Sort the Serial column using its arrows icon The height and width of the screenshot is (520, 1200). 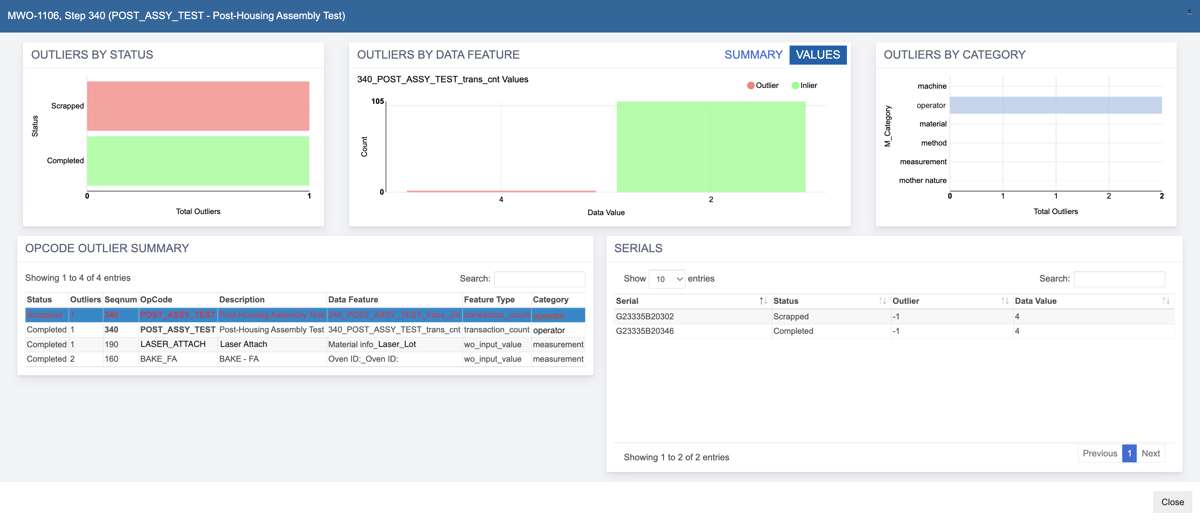tap(763, 301)
